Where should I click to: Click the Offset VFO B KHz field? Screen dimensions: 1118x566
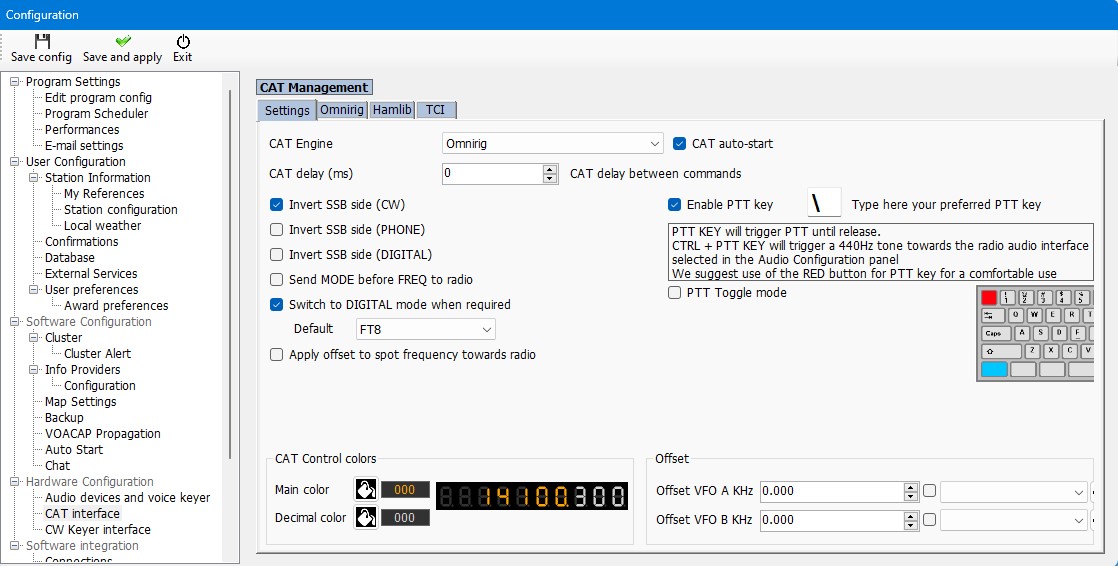831,520
